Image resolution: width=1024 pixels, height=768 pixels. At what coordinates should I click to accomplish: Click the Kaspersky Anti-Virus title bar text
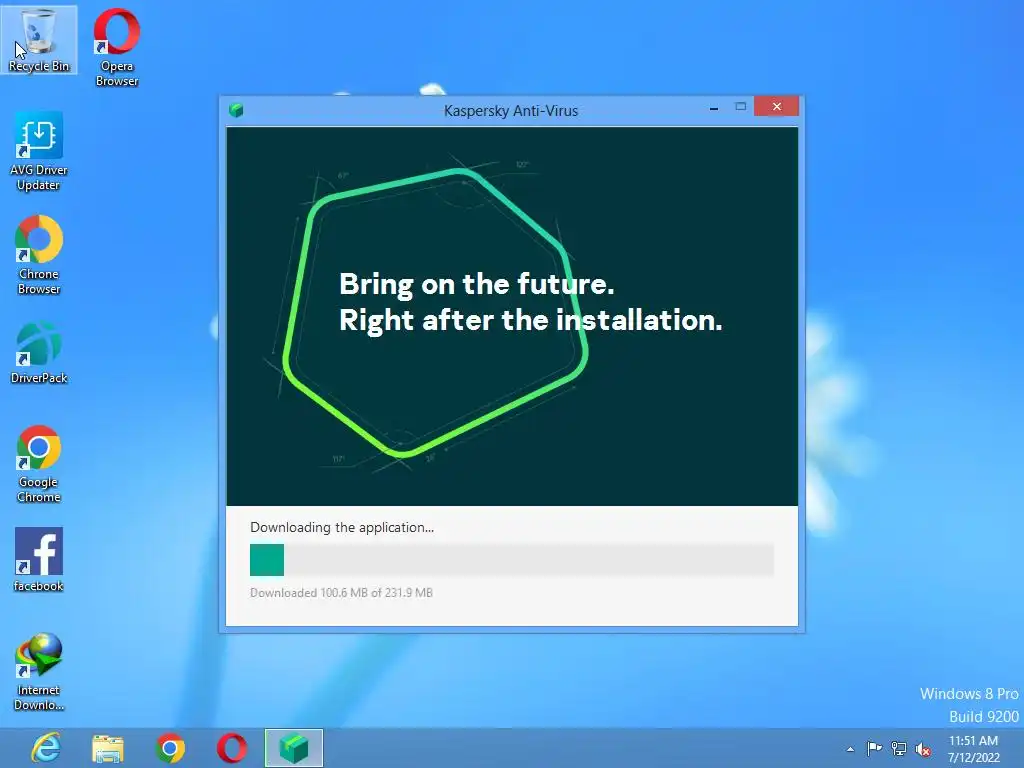click(x=511, y=111)
